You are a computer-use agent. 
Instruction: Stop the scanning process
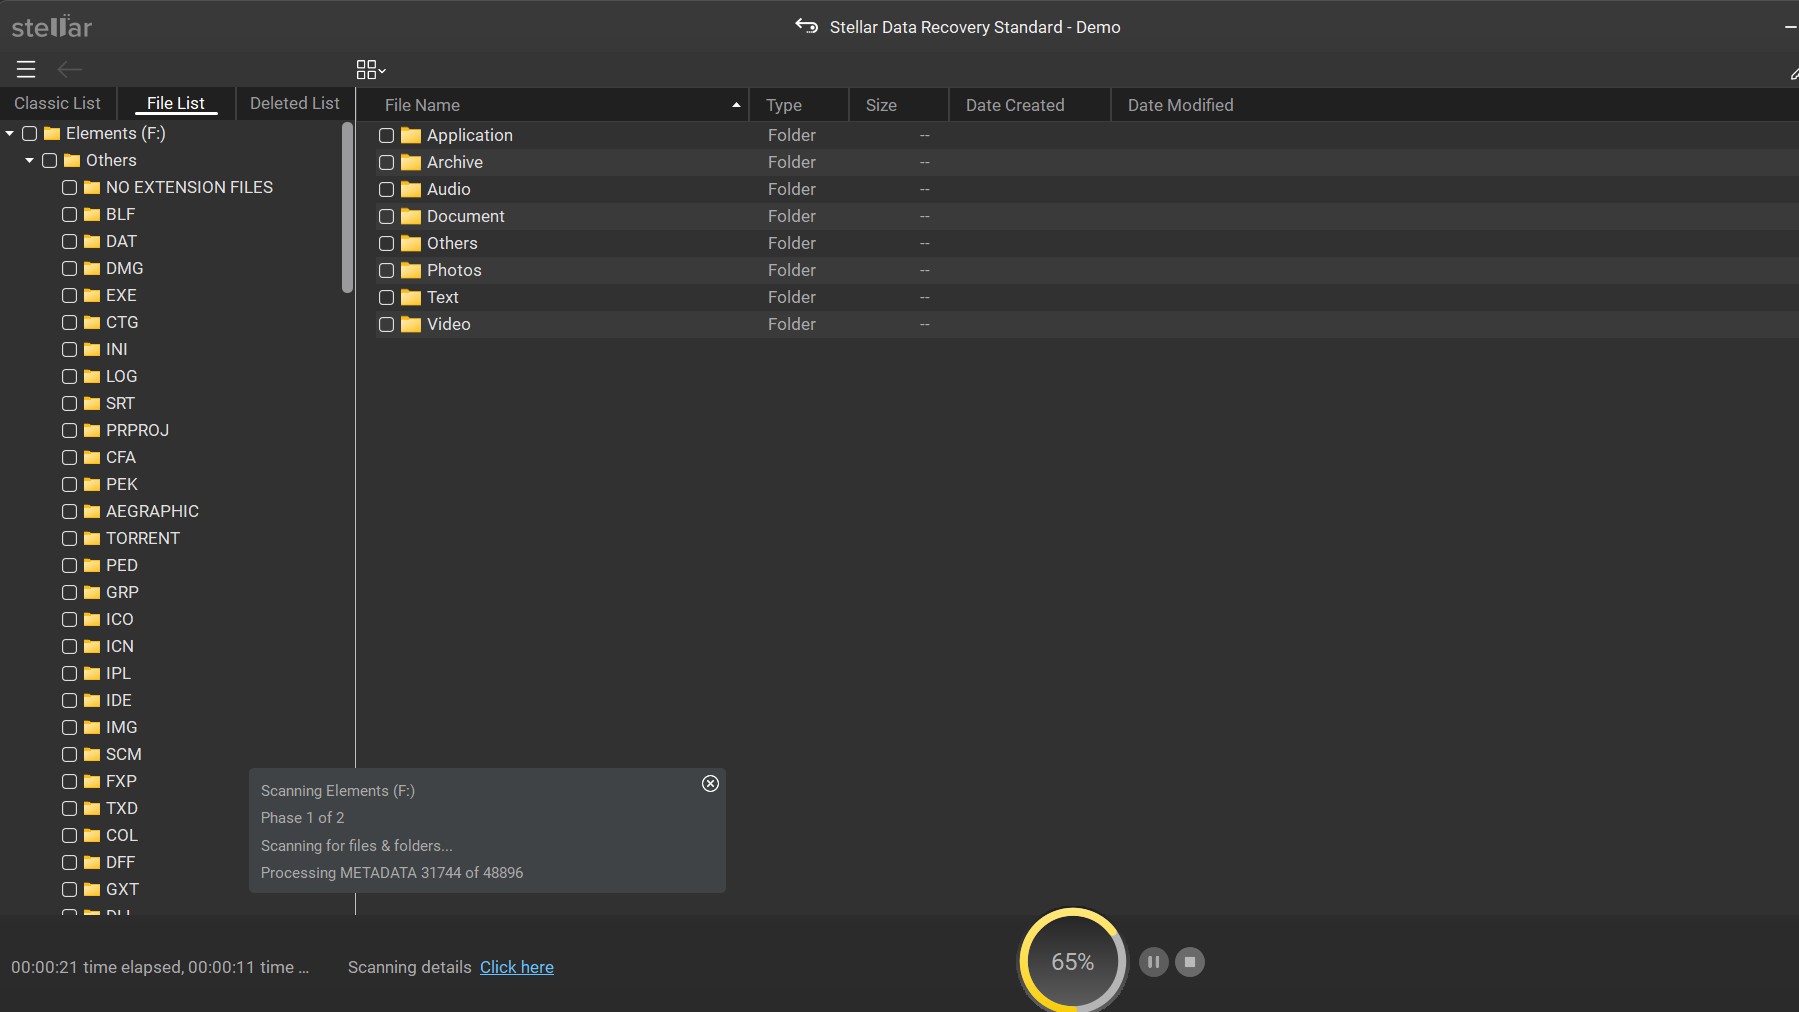(1189, 961)
